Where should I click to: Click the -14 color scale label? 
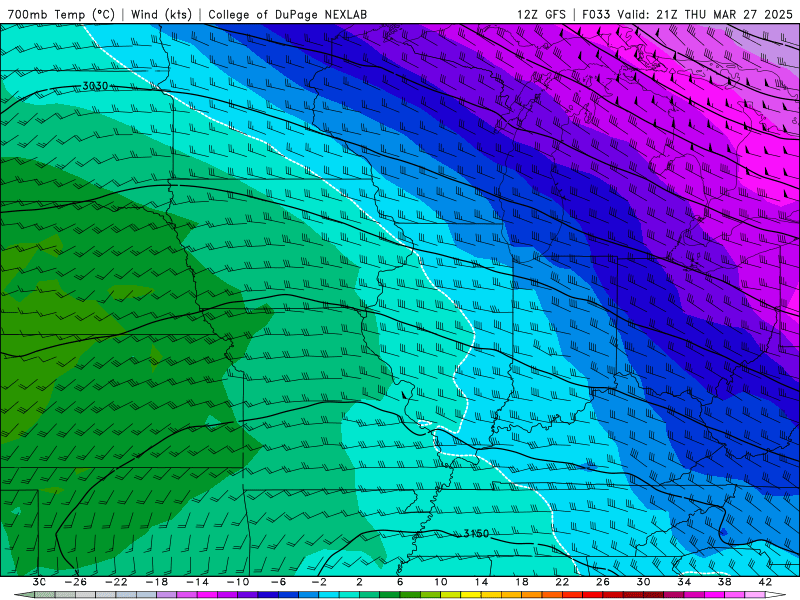197,582
